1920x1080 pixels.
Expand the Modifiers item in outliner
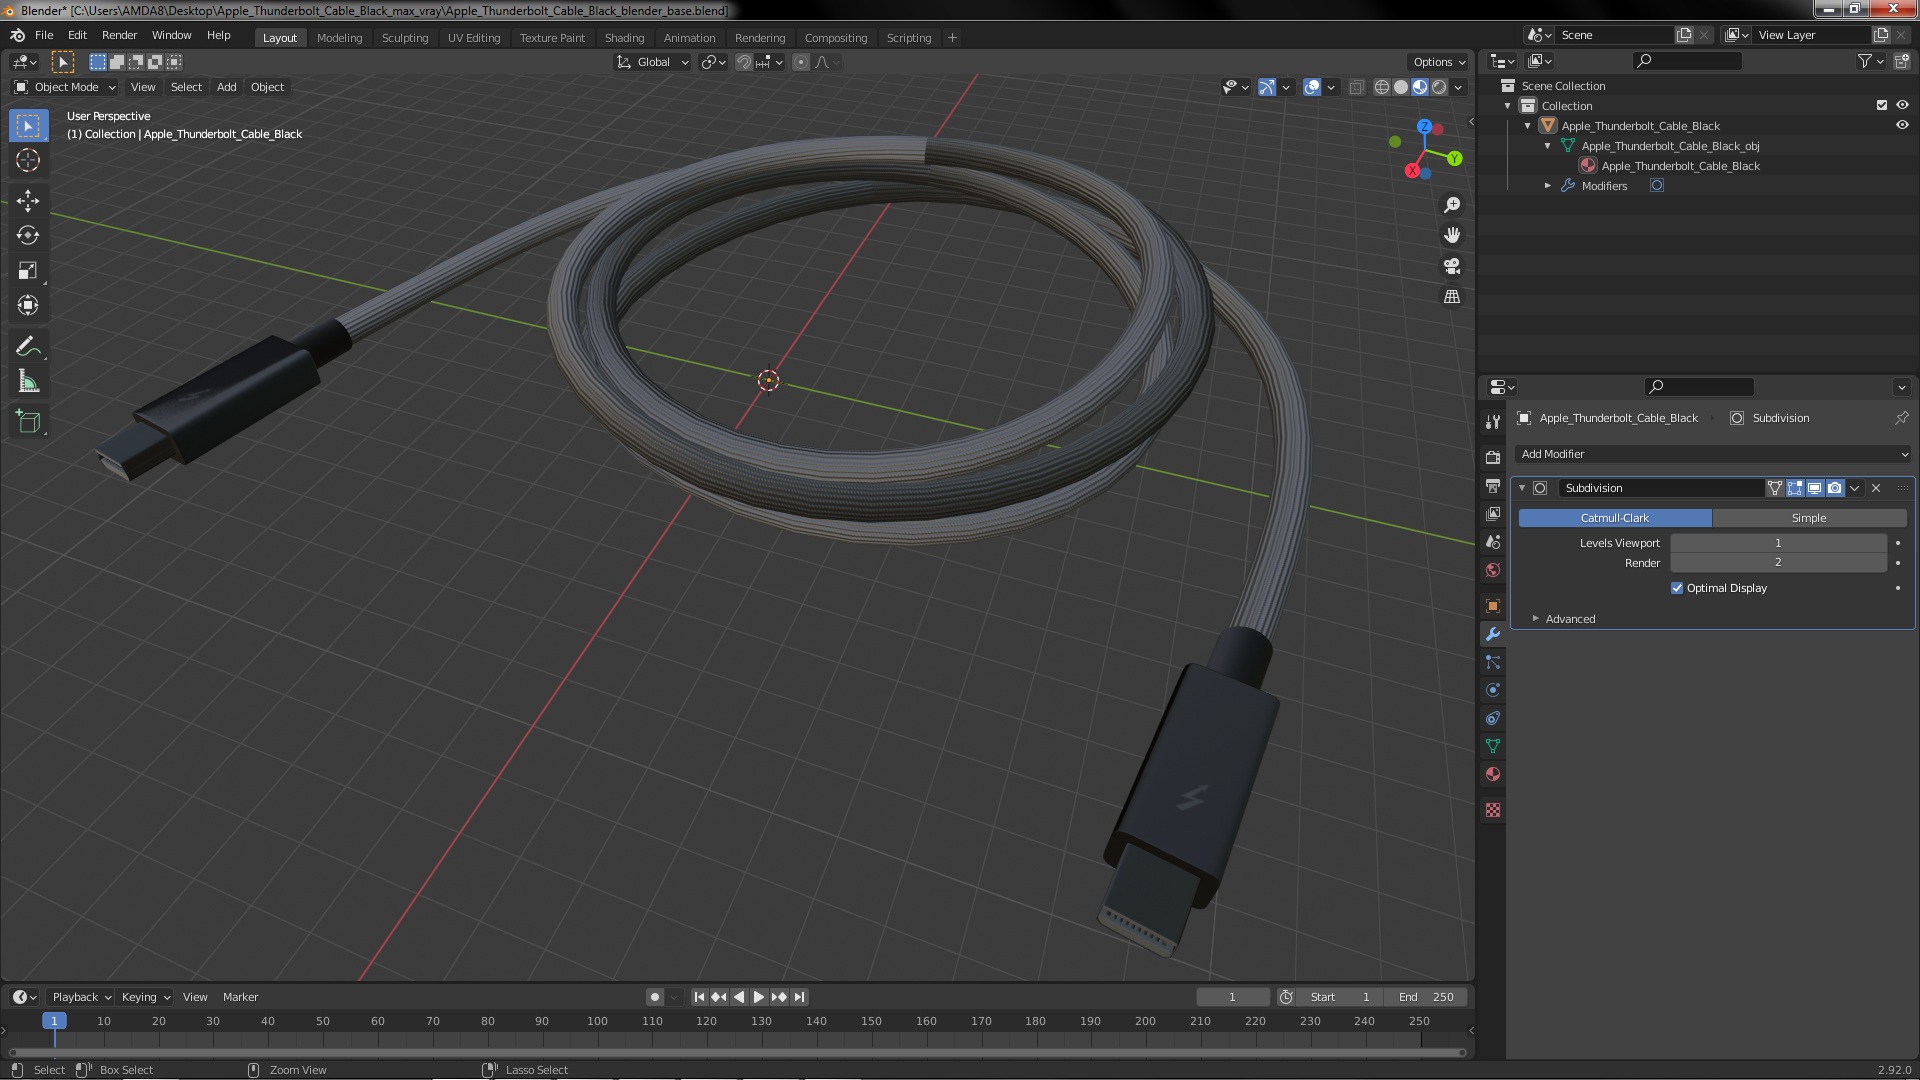1548,186
